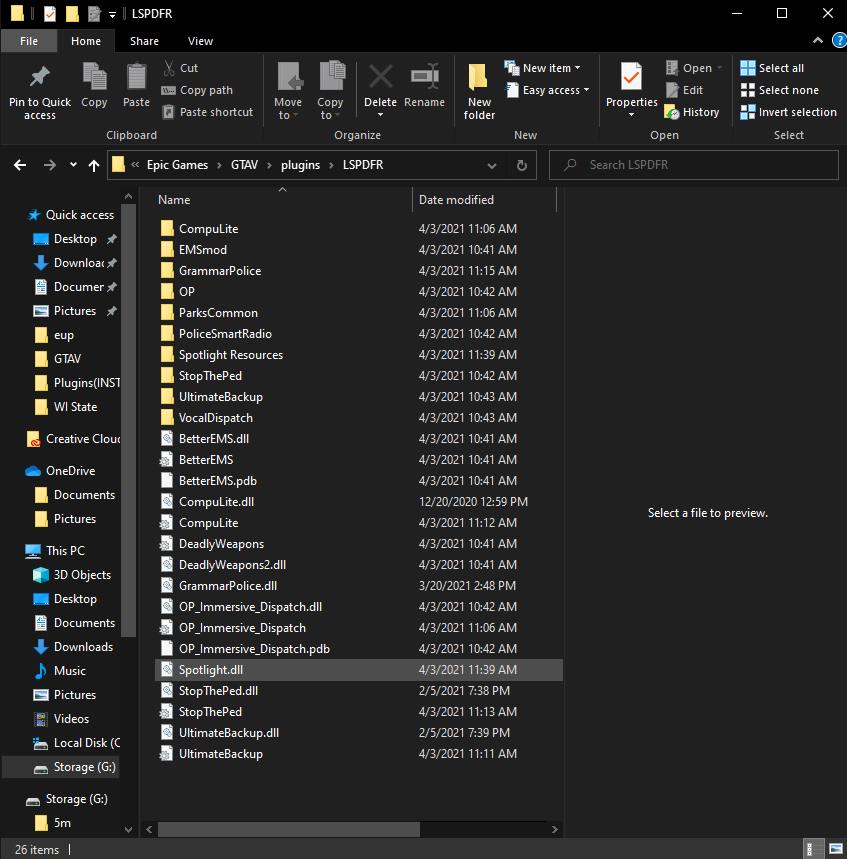This screenshot has height=859, width=847.
Task: Switch to the Share ribbon tab
Action: pyautogui.click(x=144, y=41)
